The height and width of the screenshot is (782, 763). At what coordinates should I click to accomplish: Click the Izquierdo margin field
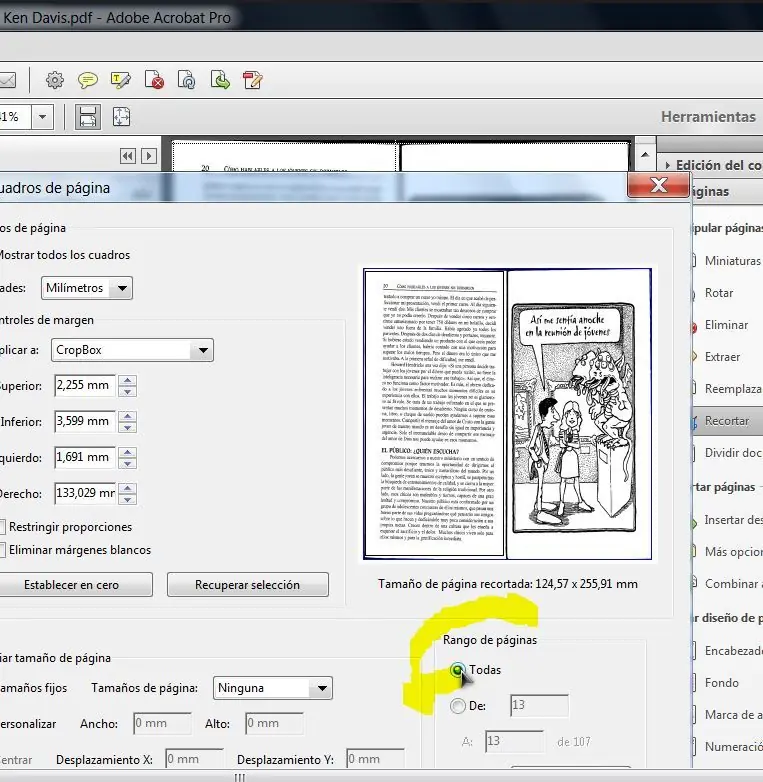click(85, 457)
